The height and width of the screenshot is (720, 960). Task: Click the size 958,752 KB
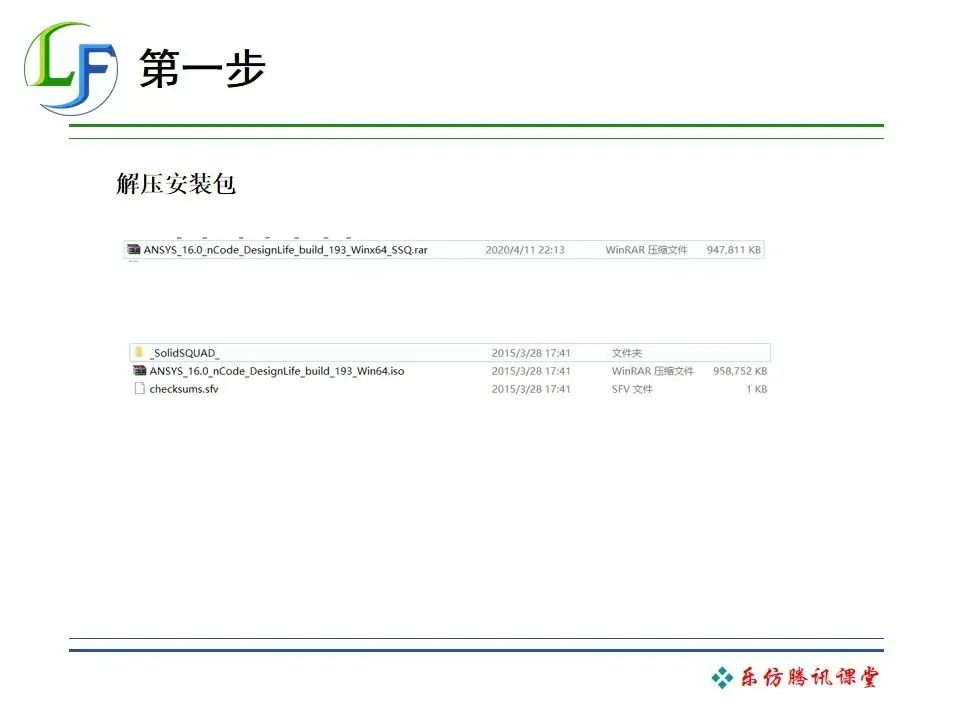[740, 371]
